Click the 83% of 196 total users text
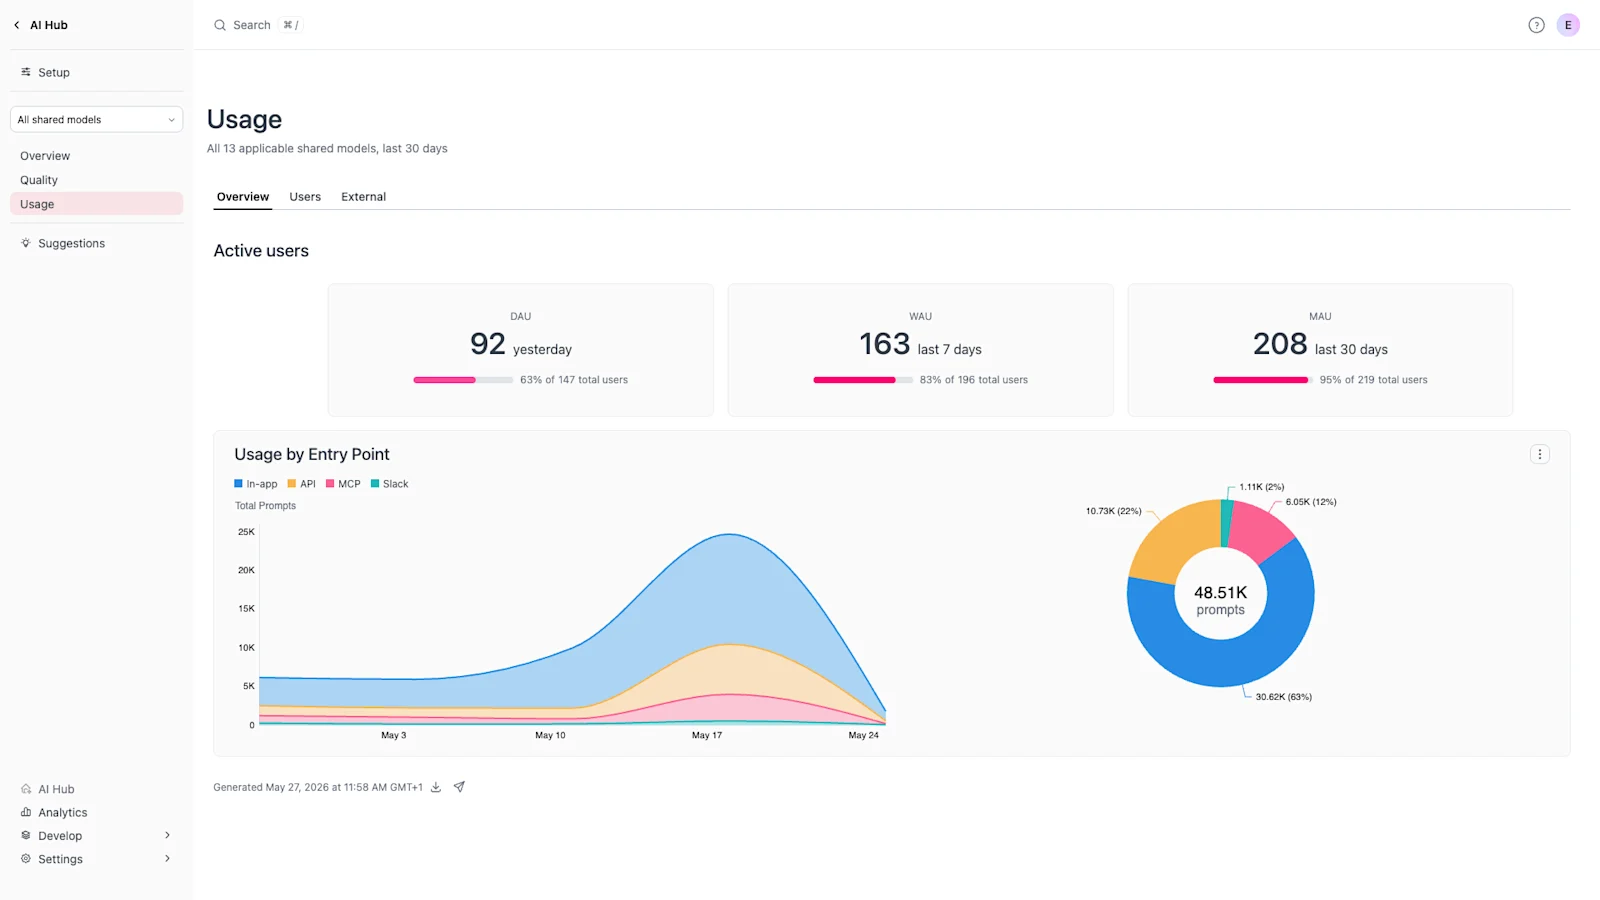The height and width of the screenshot is (900, 1600). click(x=974, y=380)
